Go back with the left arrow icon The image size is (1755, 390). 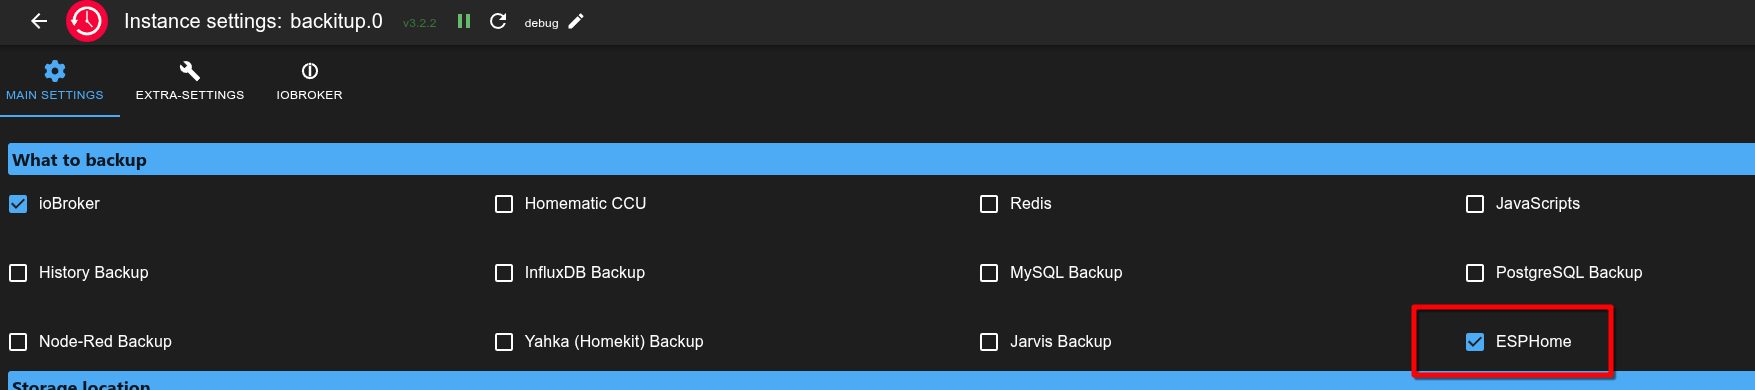tap(39, 21)
